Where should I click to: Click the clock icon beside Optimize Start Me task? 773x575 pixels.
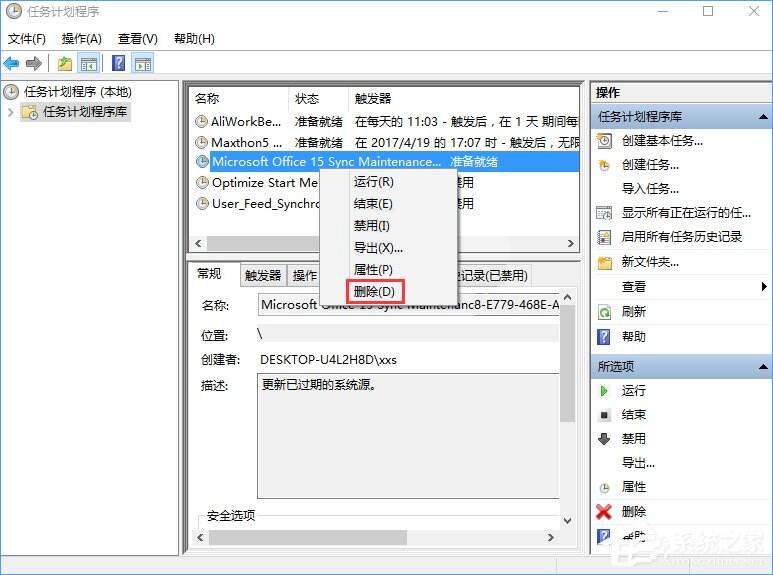pyautogui.click(x=202, y=182)
